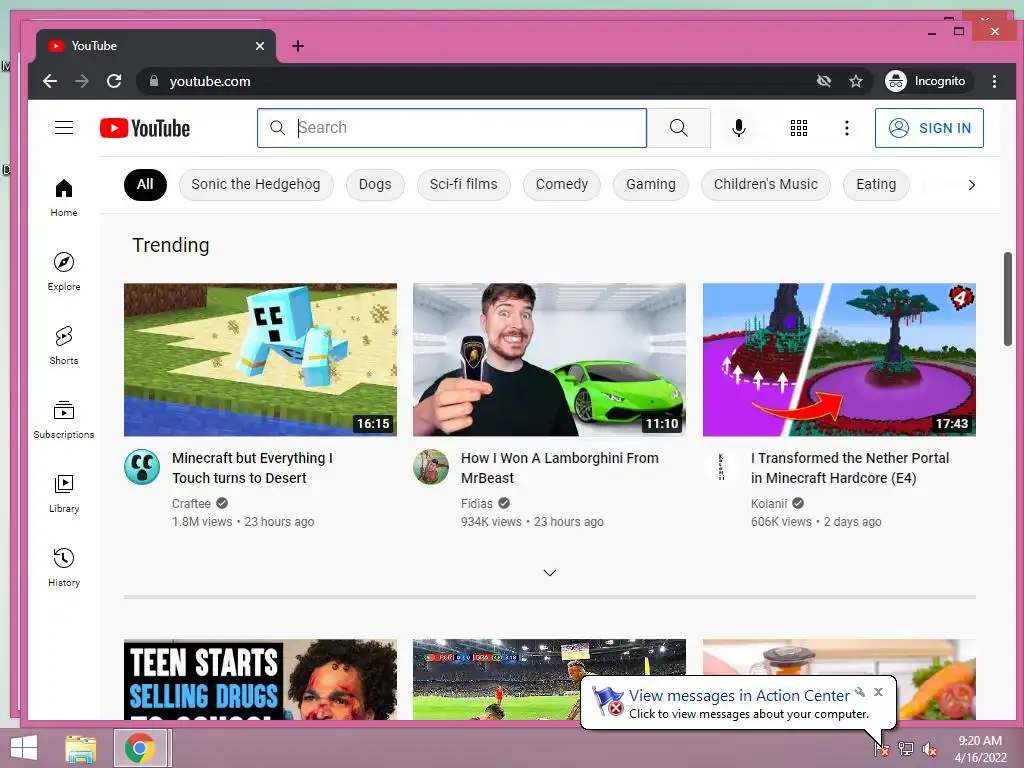Open File Explorer from the taskbar

(81, 748)
